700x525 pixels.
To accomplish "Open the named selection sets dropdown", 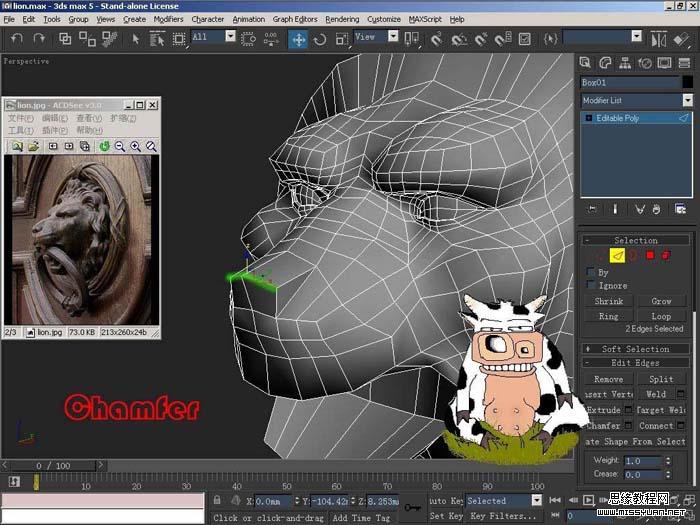I will pos(637,36).
